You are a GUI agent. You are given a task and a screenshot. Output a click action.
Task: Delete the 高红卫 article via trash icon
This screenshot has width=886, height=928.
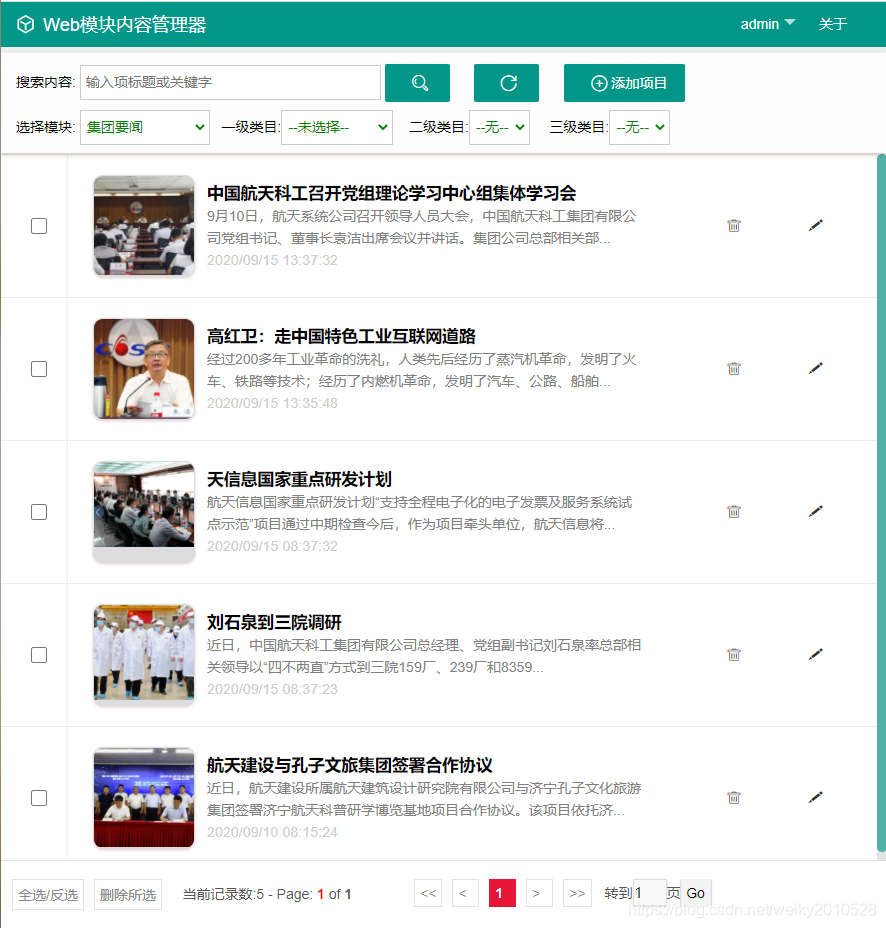734,369
